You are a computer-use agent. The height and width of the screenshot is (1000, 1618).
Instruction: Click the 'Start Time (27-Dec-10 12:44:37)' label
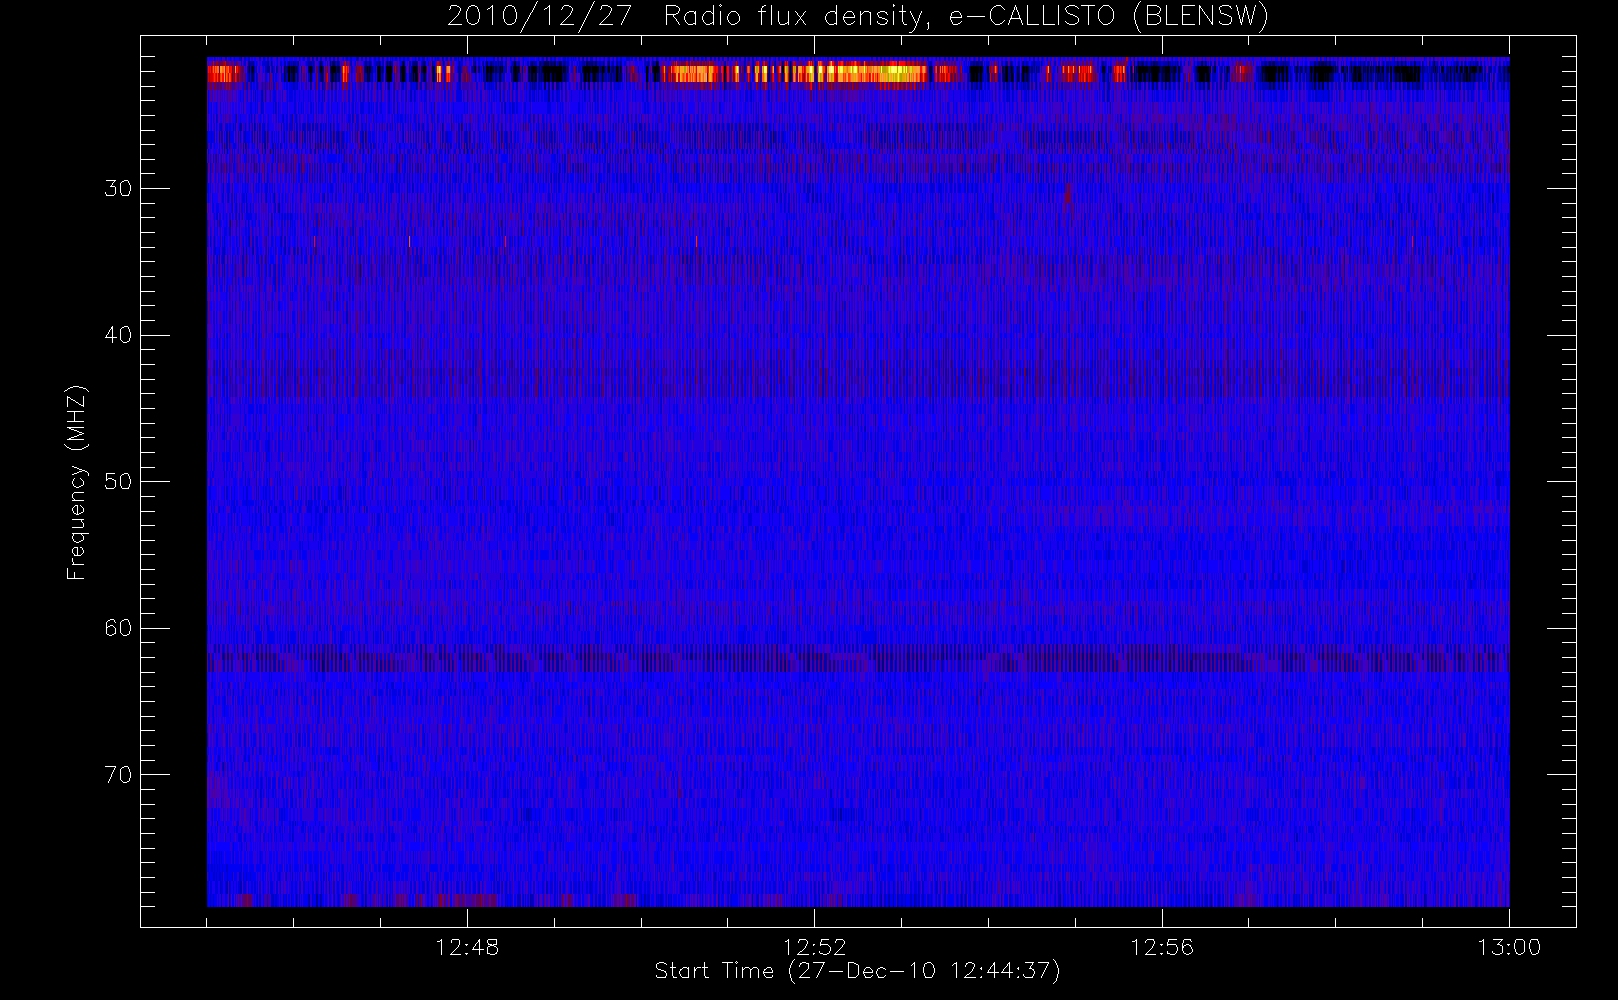[x=857, y=971]
